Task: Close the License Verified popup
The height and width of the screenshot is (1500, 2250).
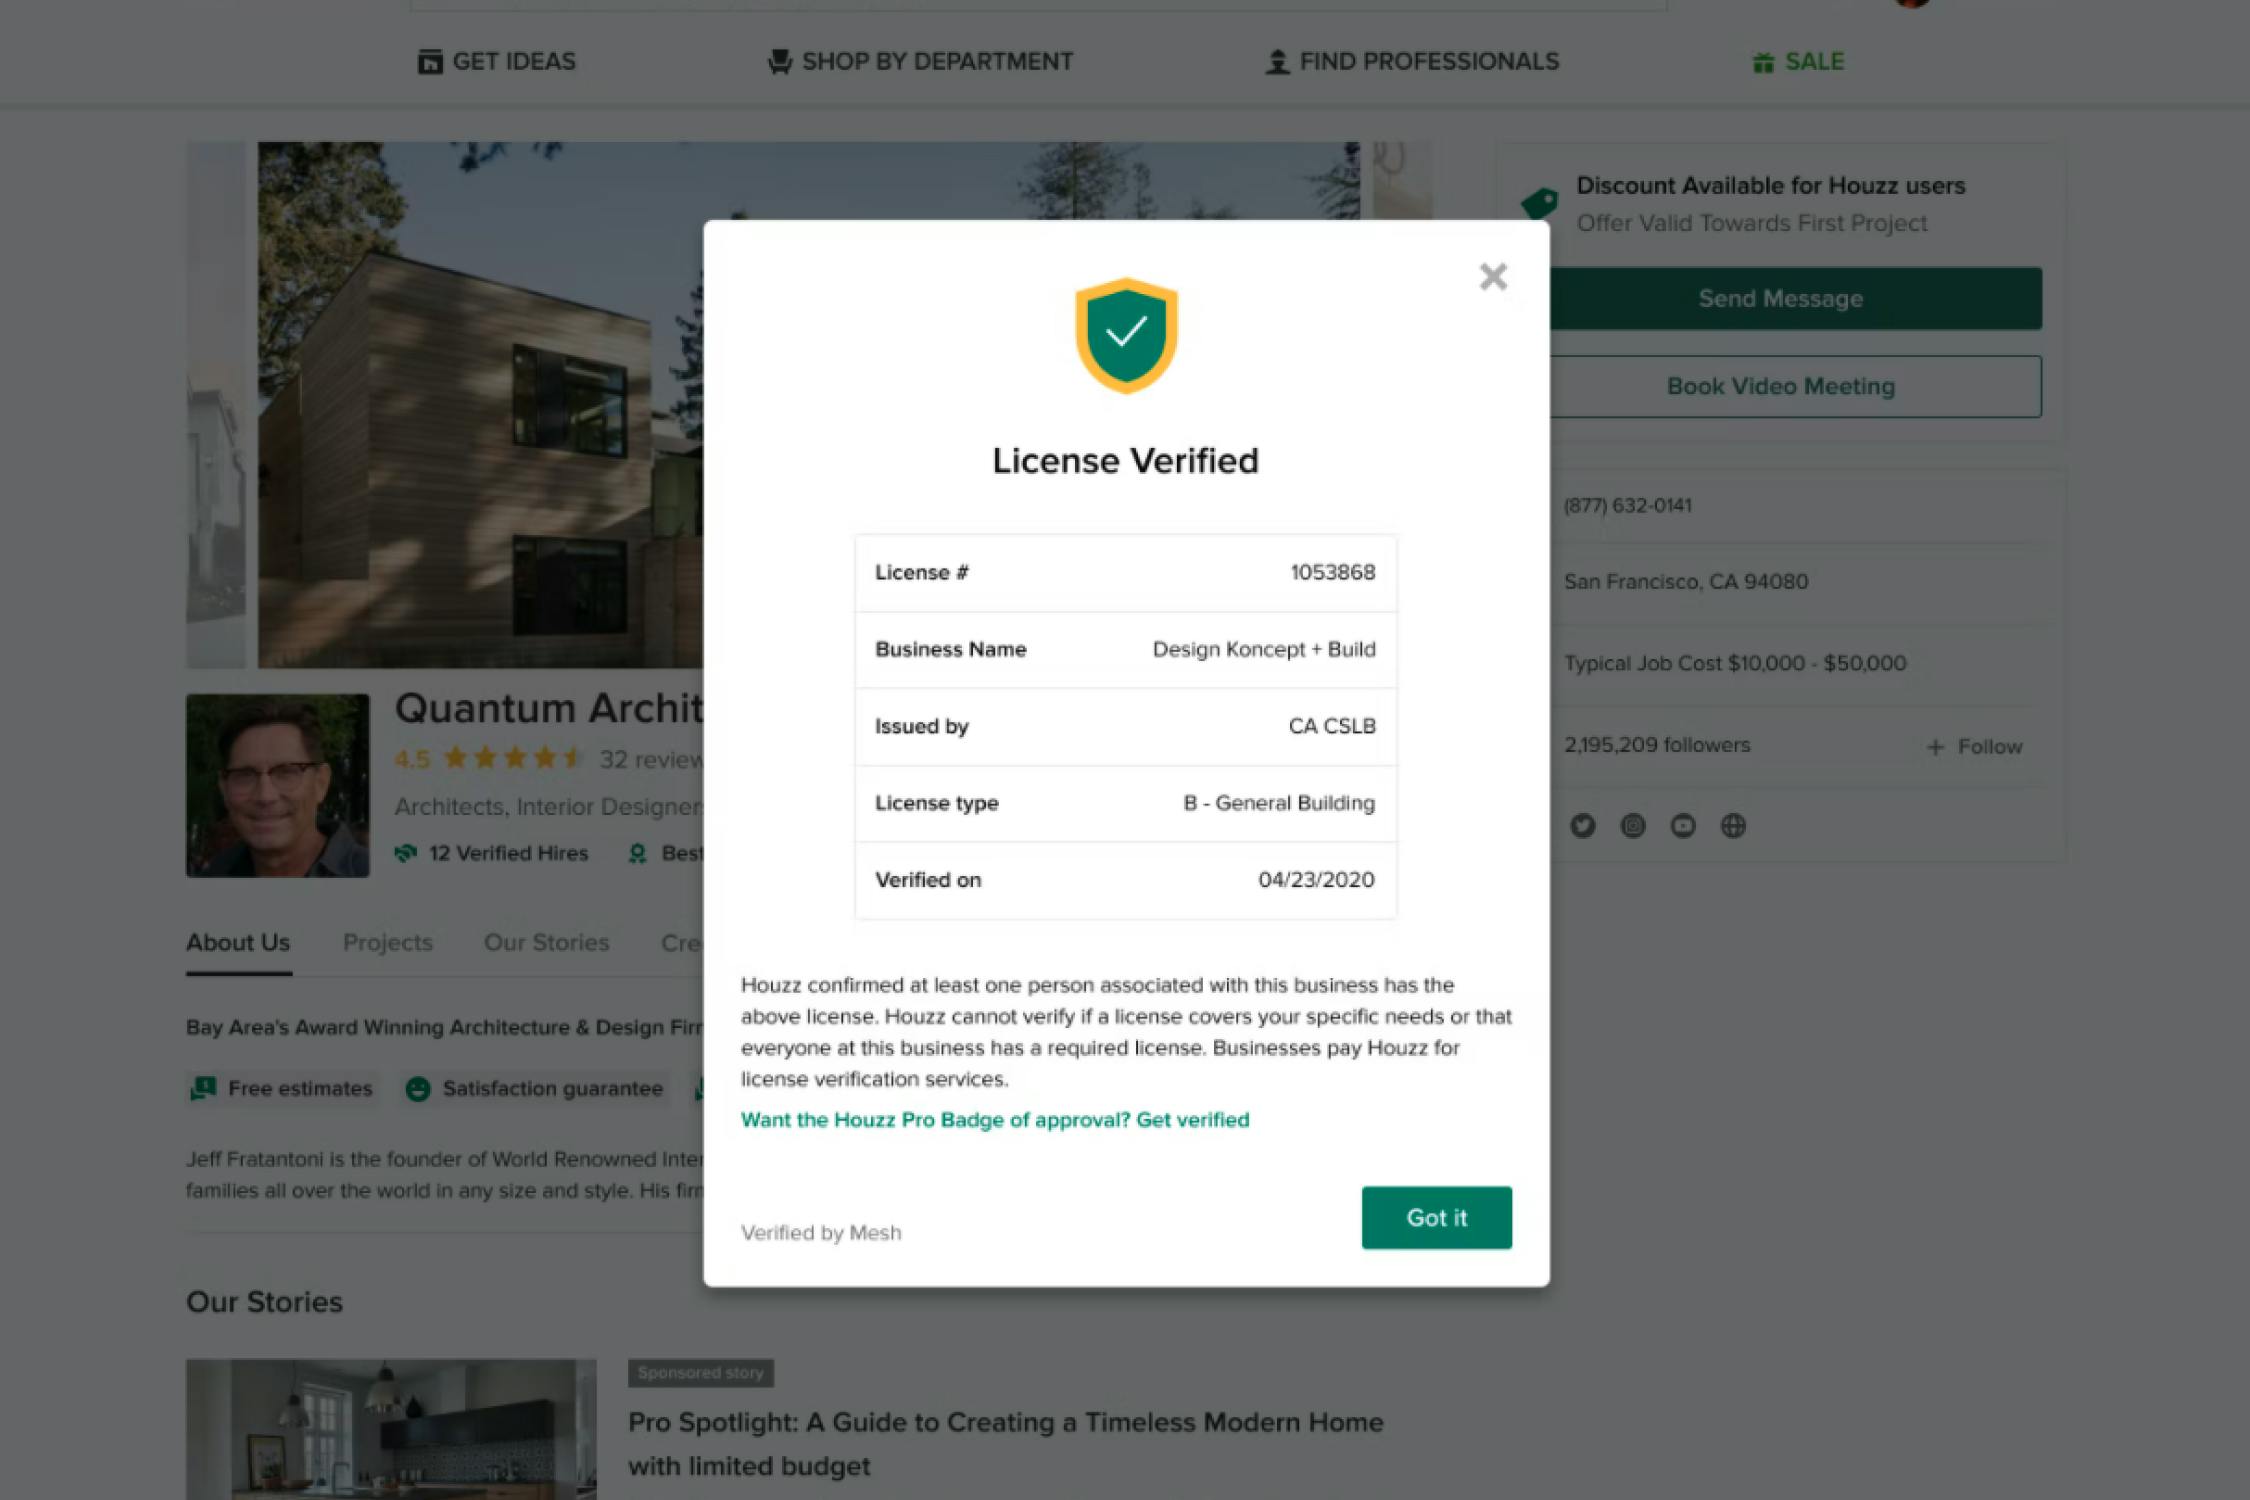Action: coord(1493,277)
